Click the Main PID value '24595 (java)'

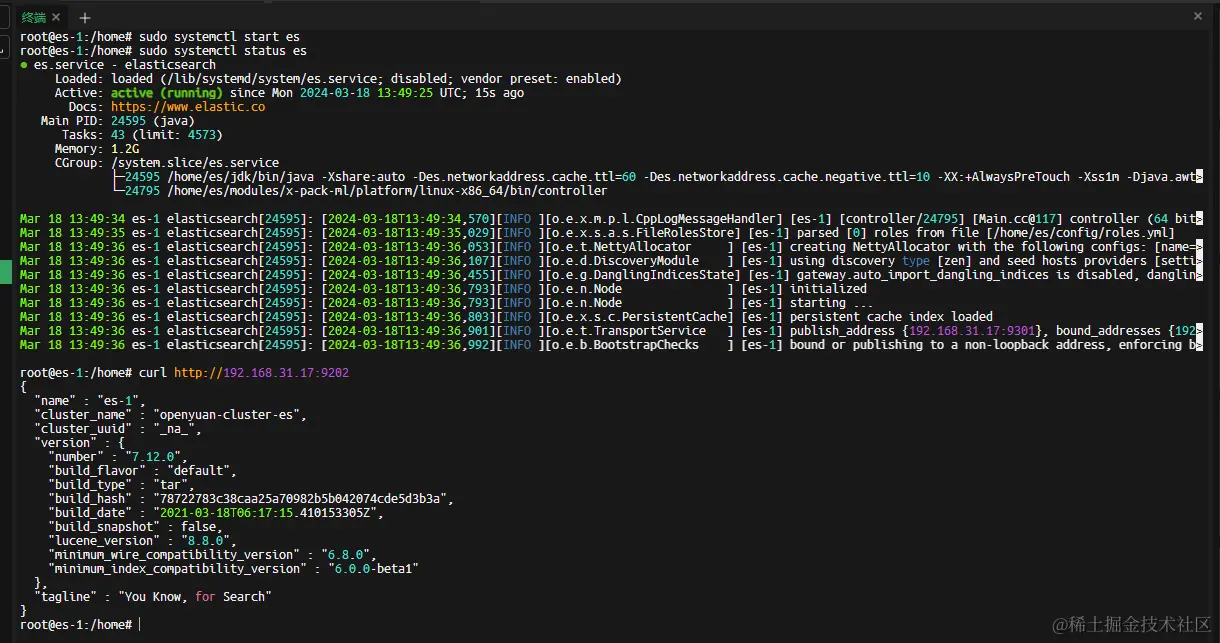tap(153, 120)
